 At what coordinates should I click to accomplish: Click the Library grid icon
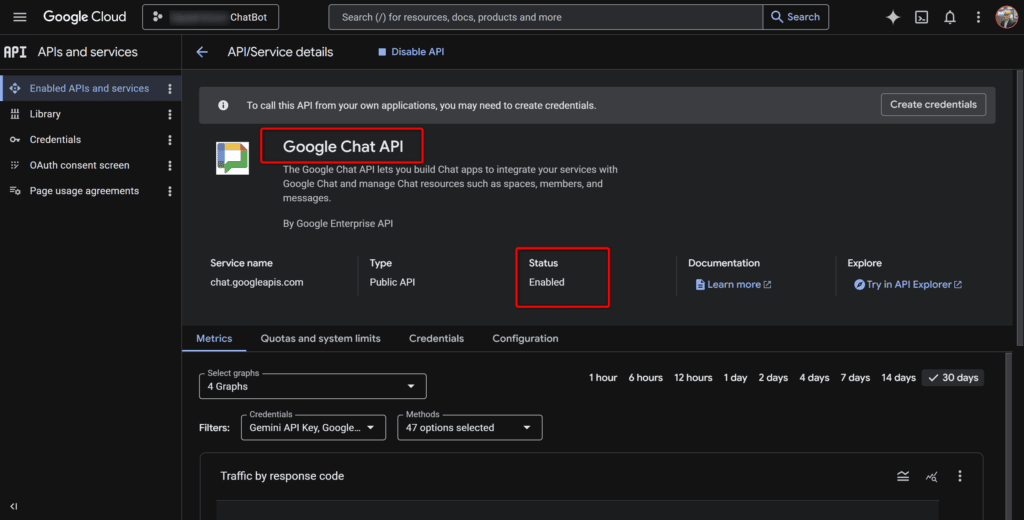click(x=14, y=114)
